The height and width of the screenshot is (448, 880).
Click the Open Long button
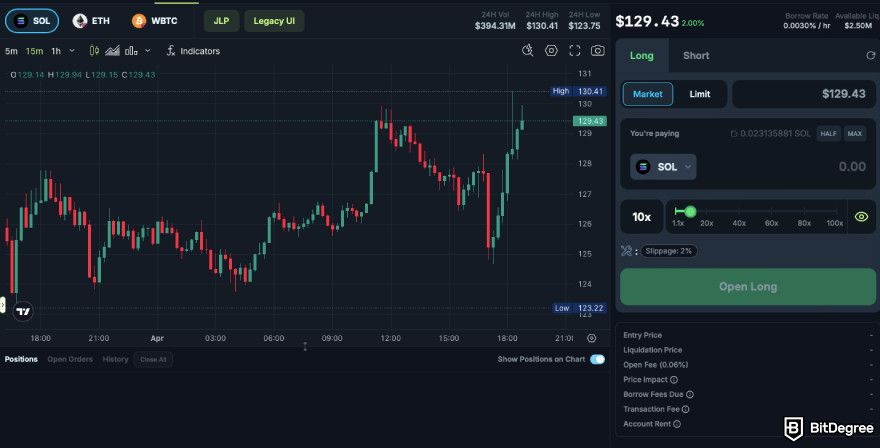748,286
